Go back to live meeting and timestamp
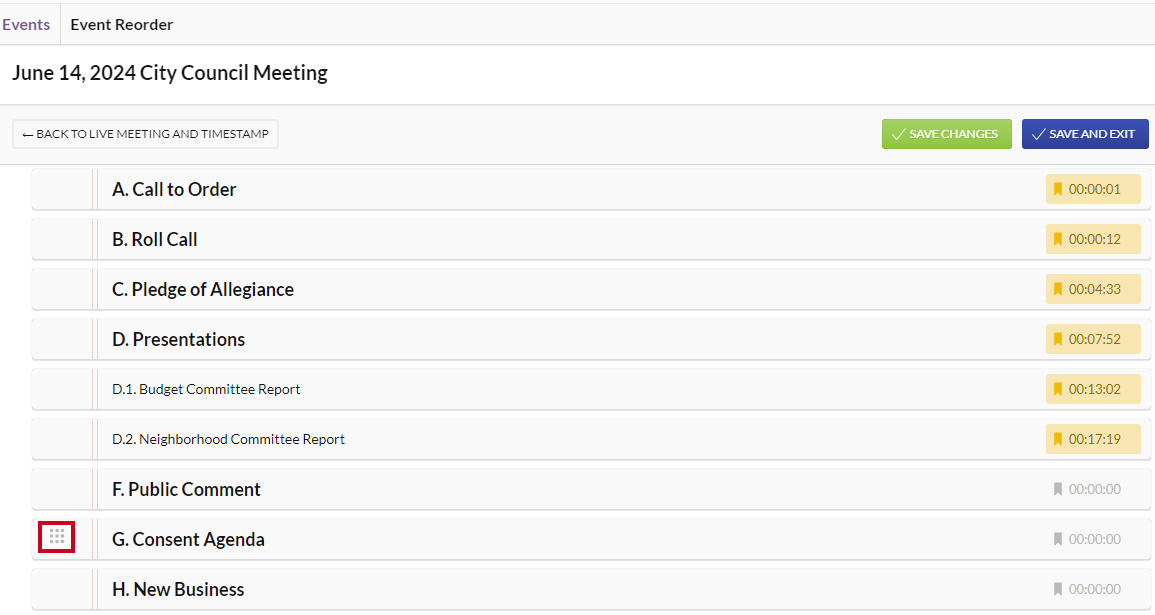The image size is (1155, 615). tap(145, 134)
